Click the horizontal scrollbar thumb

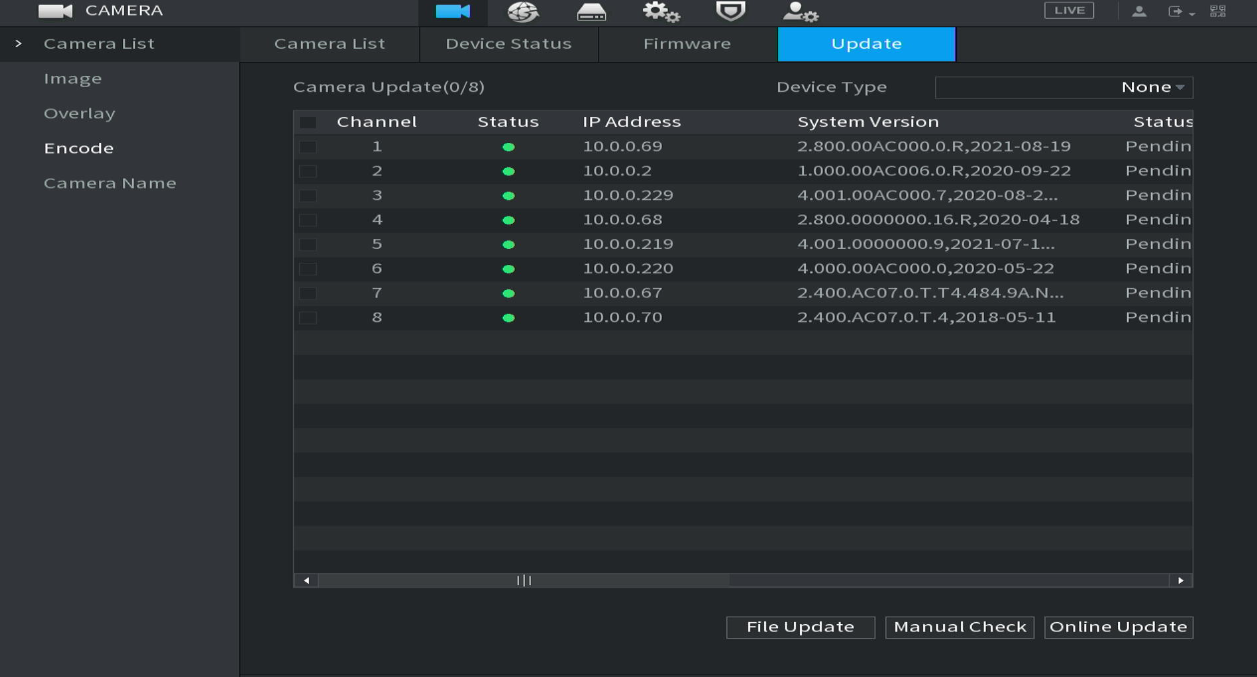524,580
